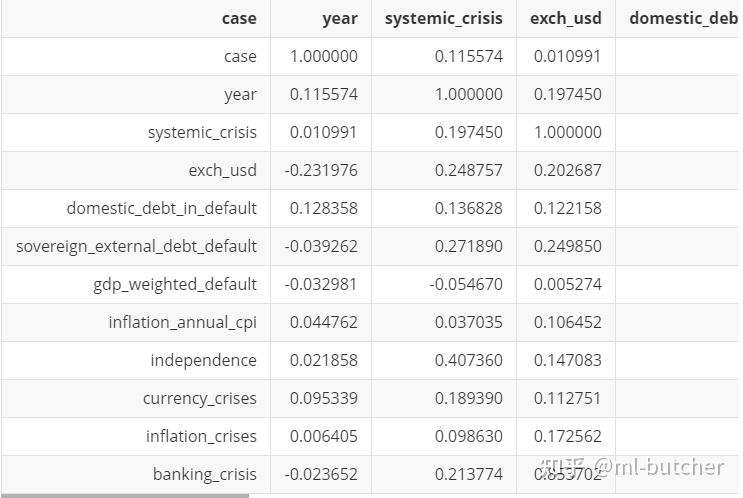
Task: Select the cell with value -0.054670
Action: click(x=466, y=284)
